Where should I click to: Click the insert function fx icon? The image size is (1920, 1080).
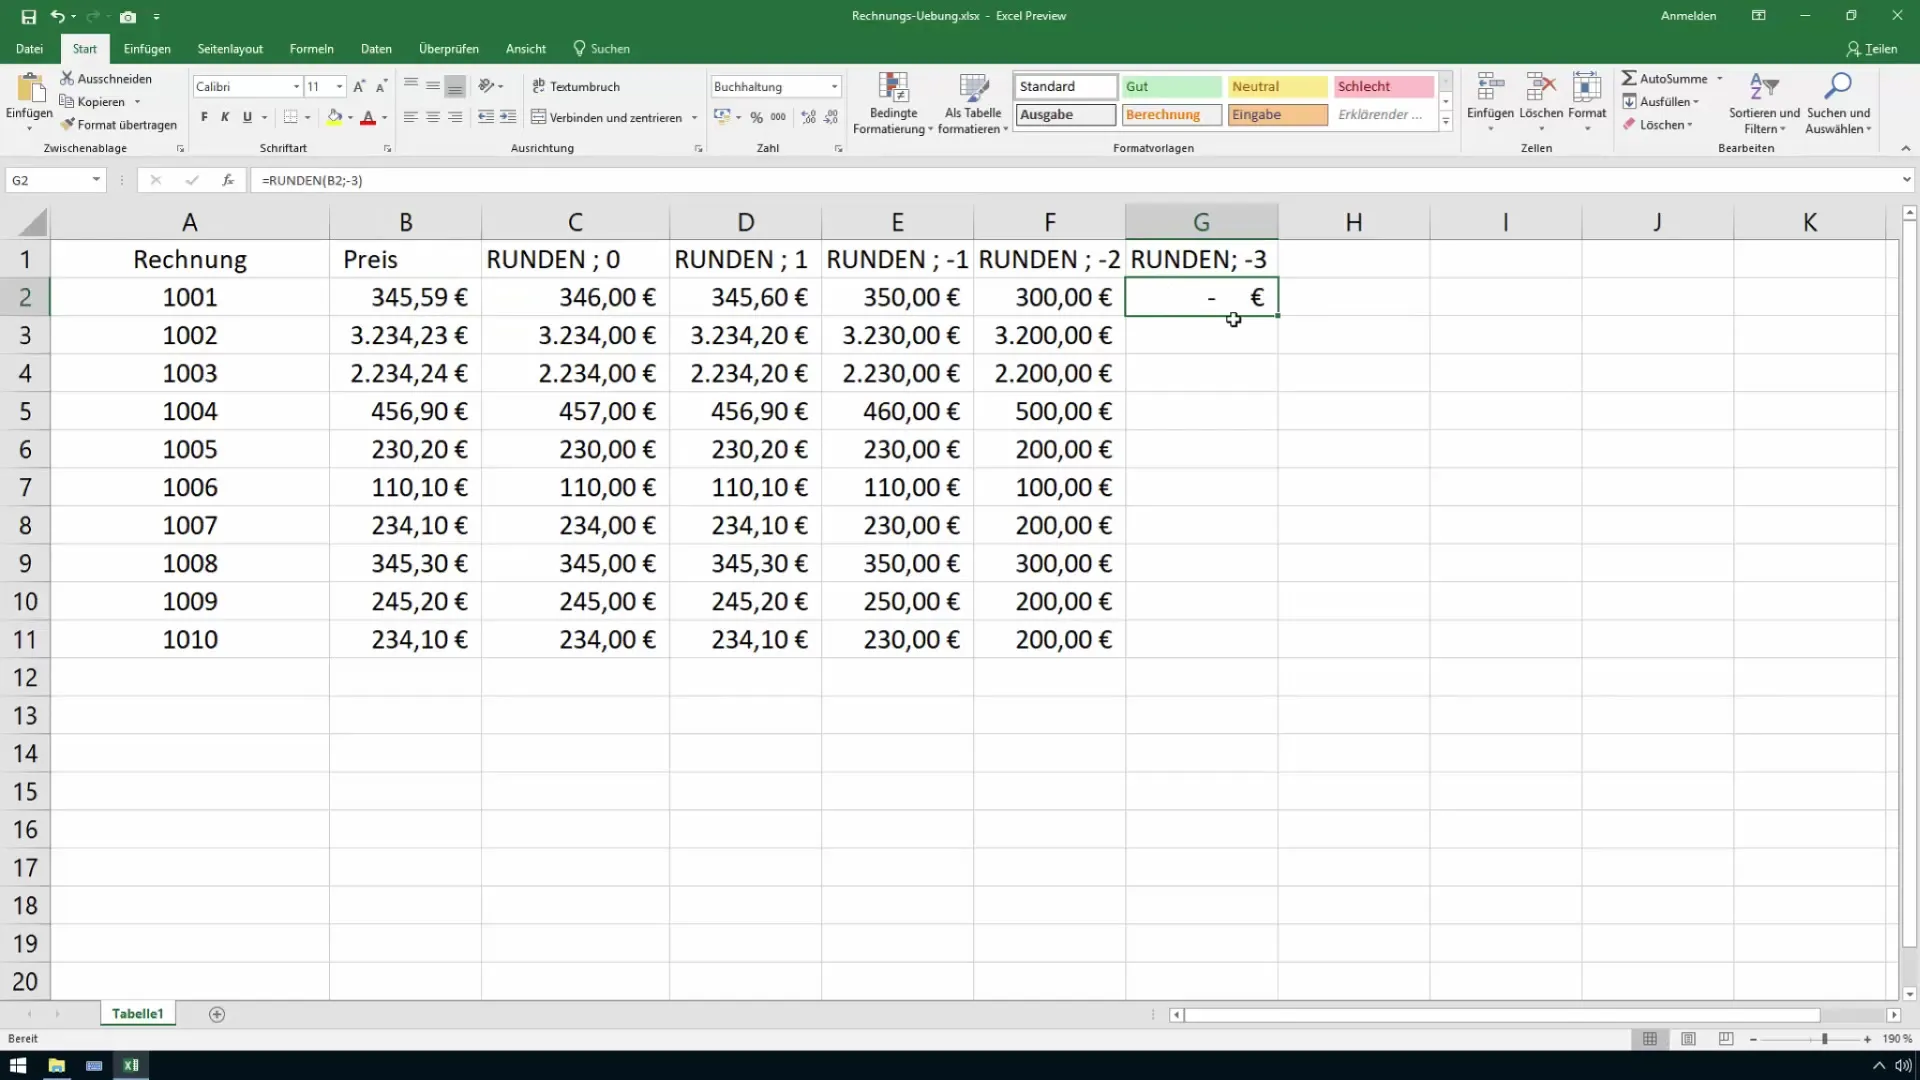point(228,180)
